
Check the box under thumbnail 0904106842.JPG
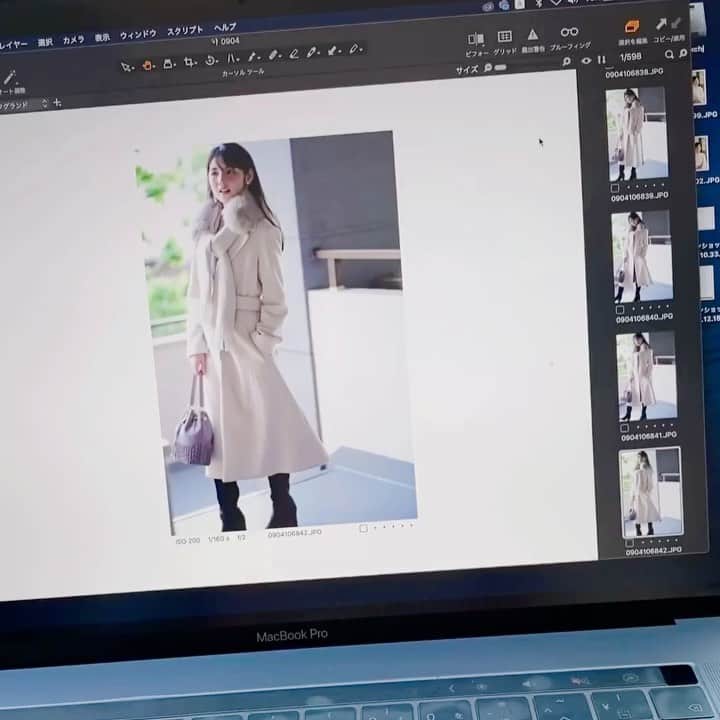(x=630, y=544)
